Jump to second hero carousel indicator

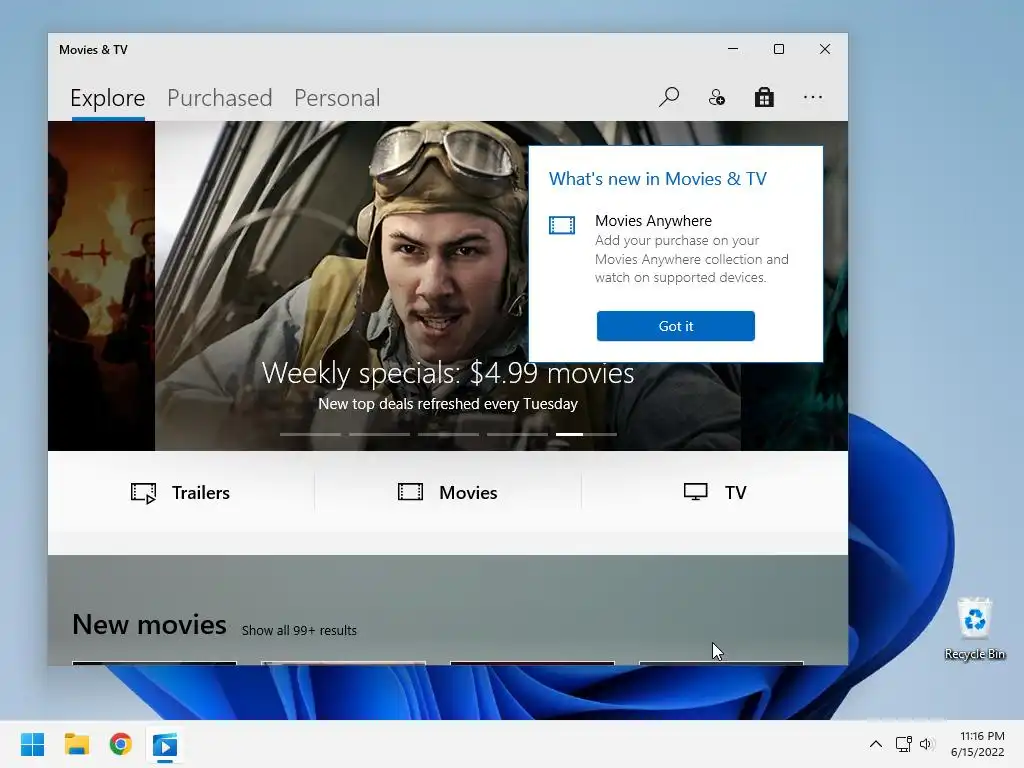click(x=379, y=434)
